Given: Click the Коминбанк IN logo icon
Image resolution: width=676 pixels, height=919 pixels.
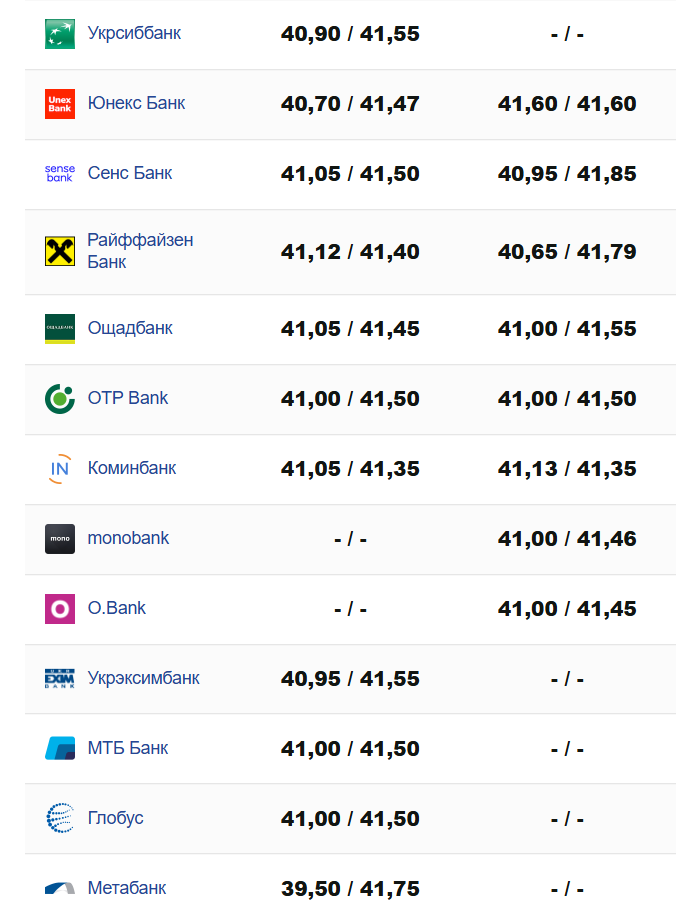Looking at the screenshot, I should (60, 469).
